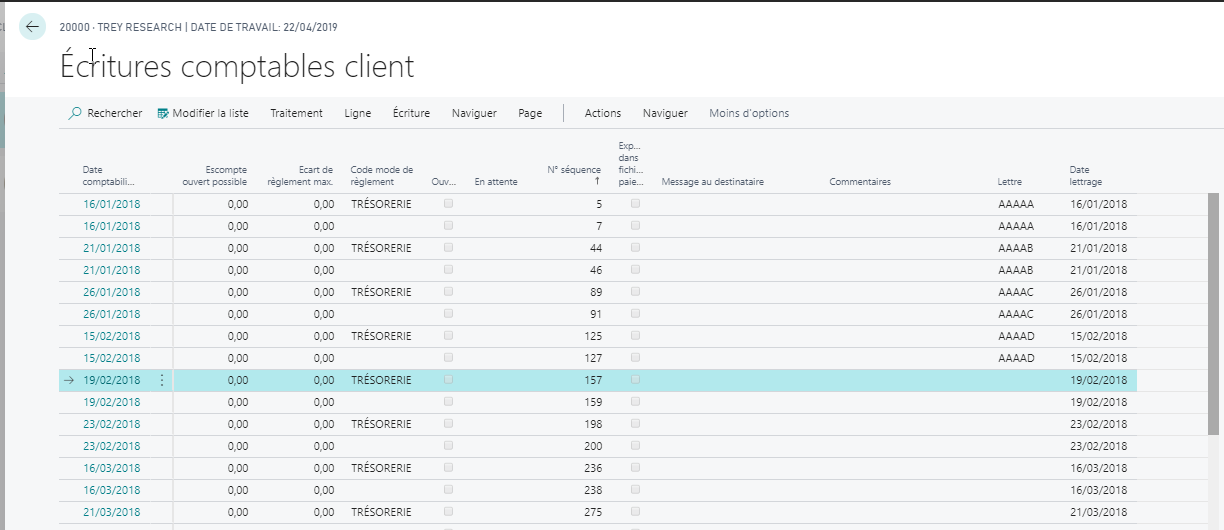
Task: Open the Page menu
Action: click(530, 113)
